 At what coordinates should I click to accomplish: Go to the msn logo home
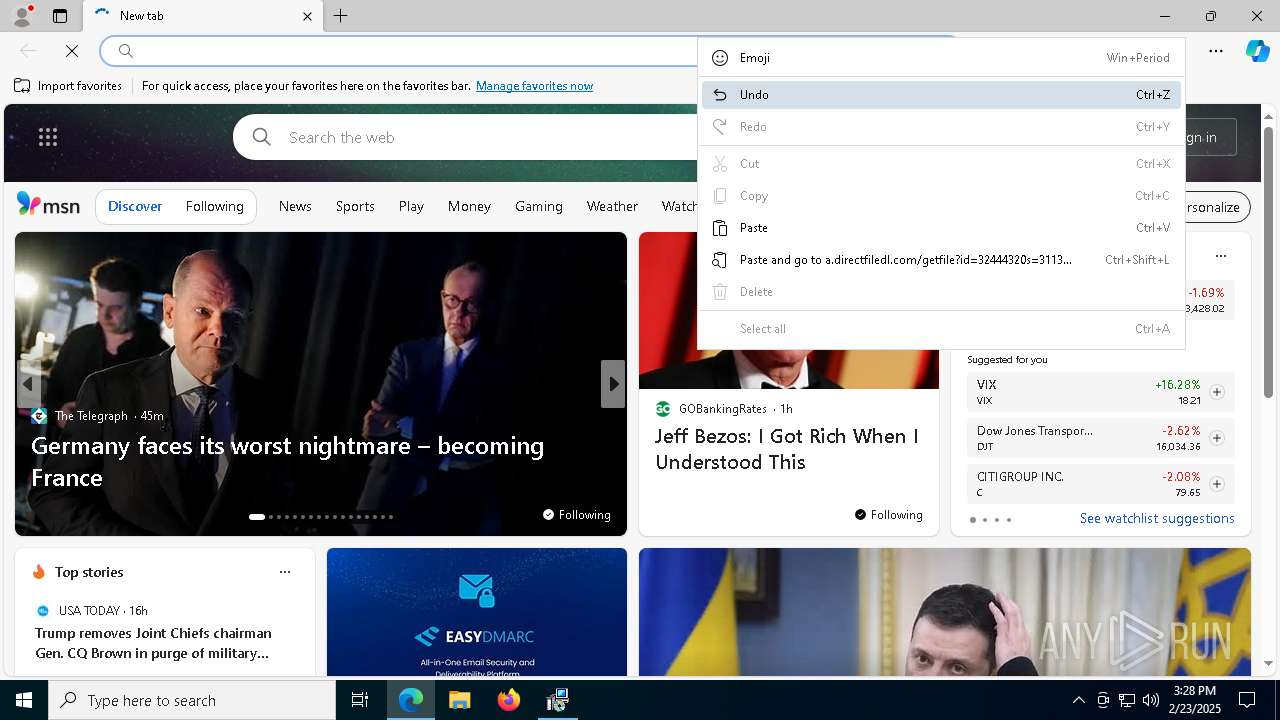pyautogui.click(x=48, y=205)
